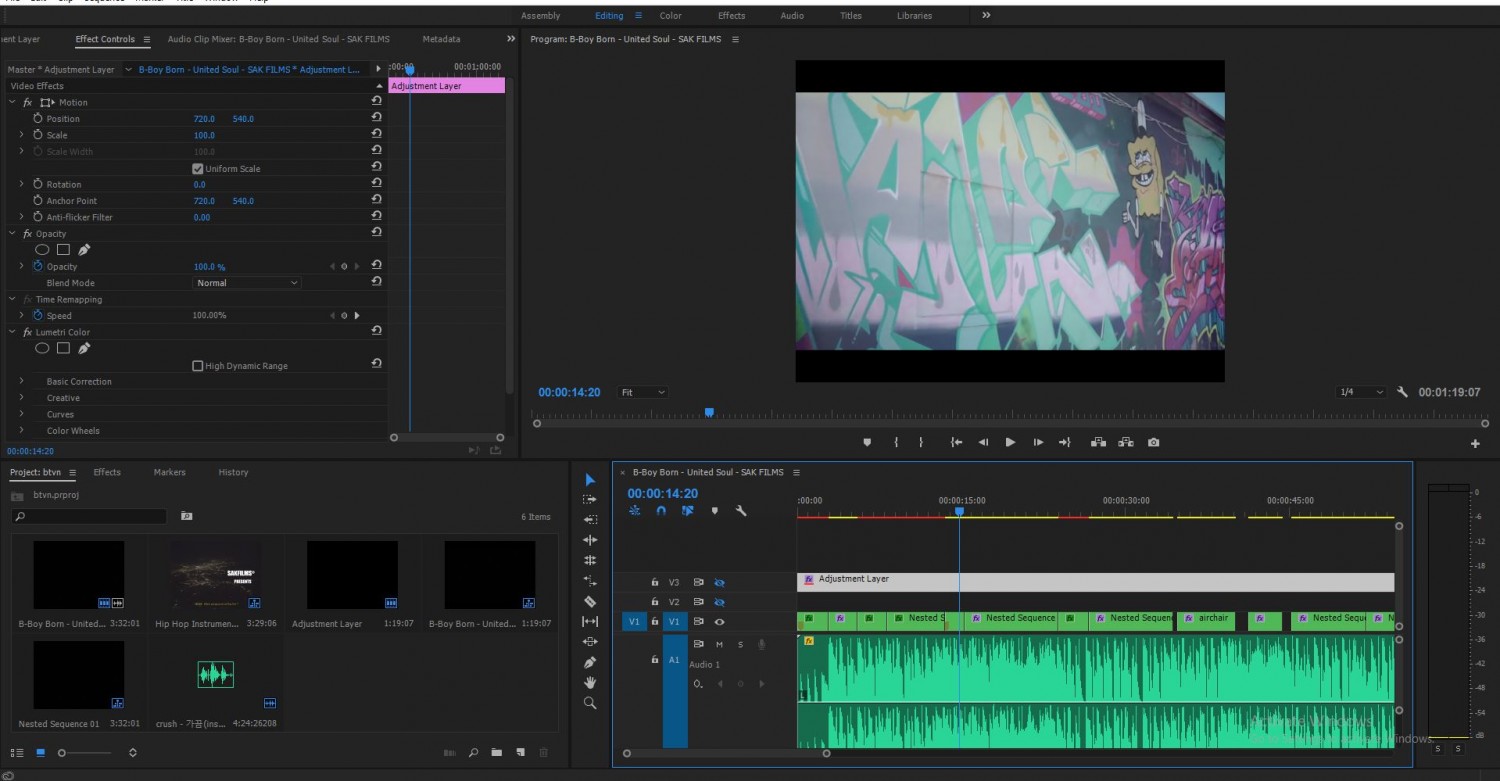The image size is (1500, 781).
Task: Toggle lock on the V3 track
Action: [655, 582]
